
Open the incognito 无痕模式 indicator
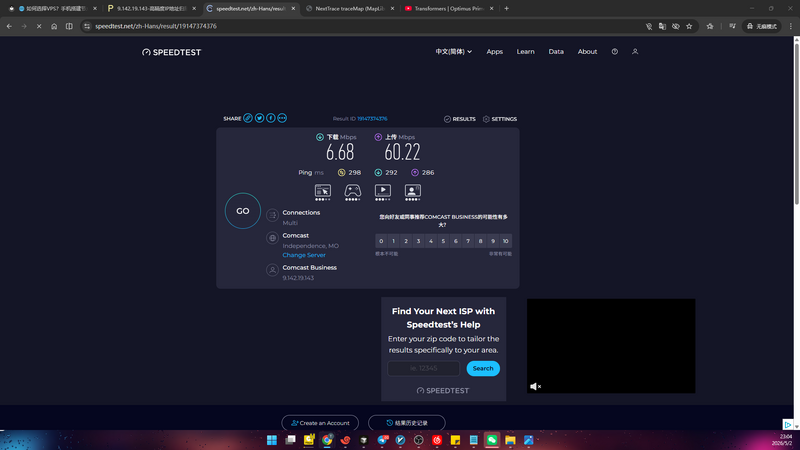[762, 26]
